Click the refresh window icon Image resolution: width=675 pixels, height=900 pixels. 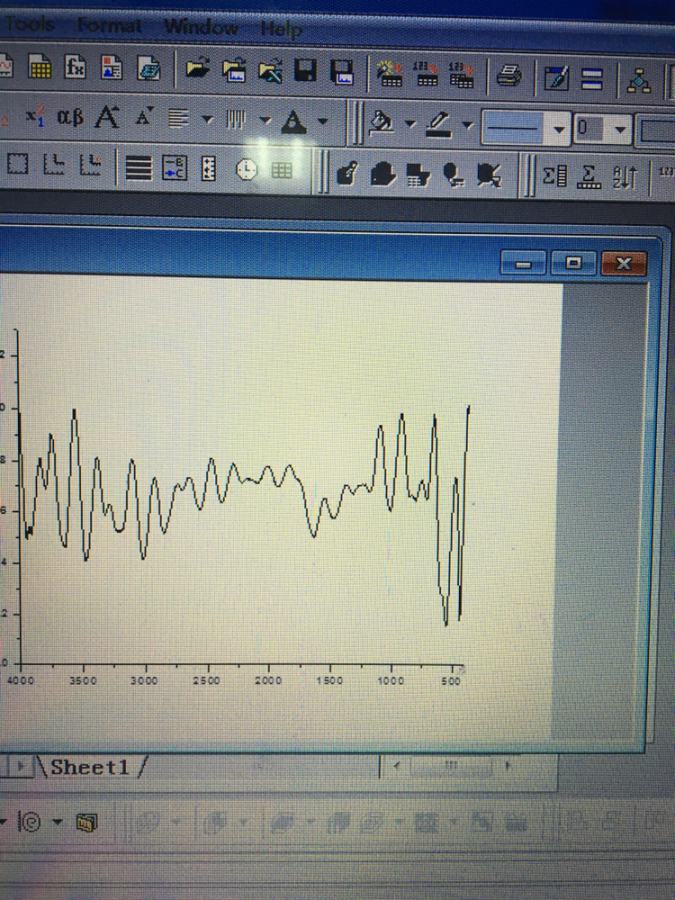pos(556,78)
